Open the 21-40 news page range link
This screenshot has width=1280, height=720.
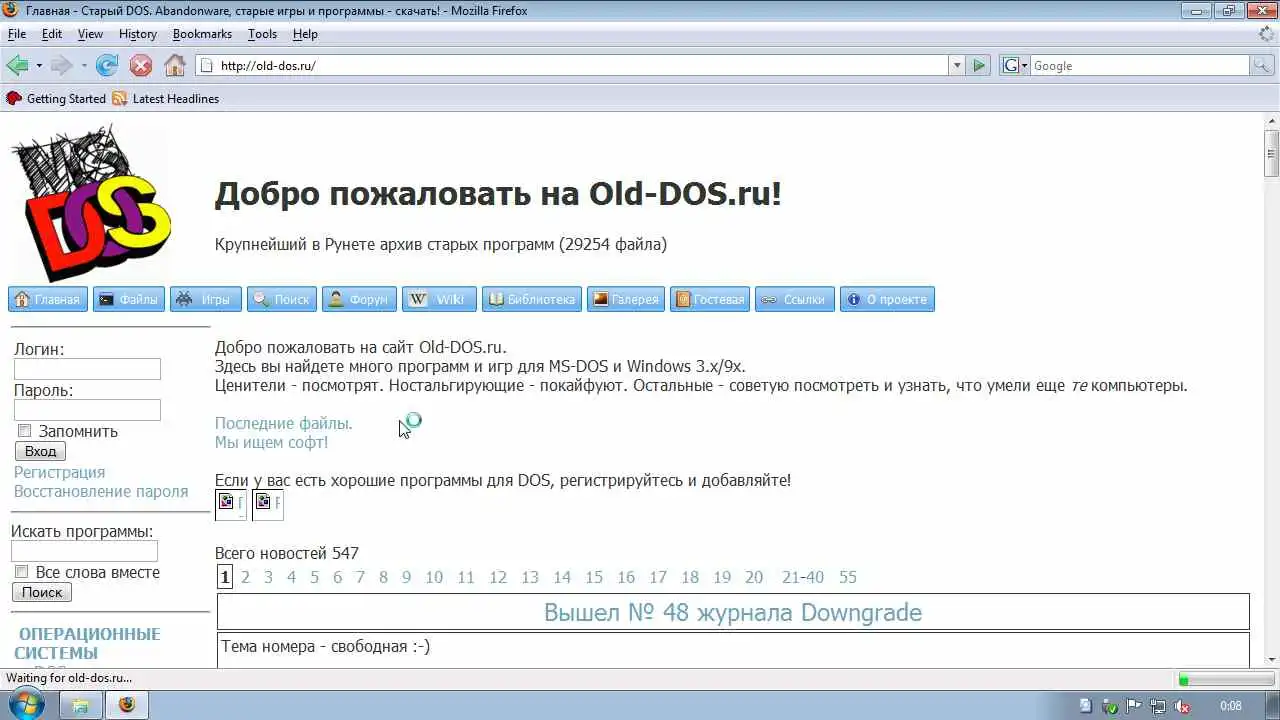[x=803, y=577]
